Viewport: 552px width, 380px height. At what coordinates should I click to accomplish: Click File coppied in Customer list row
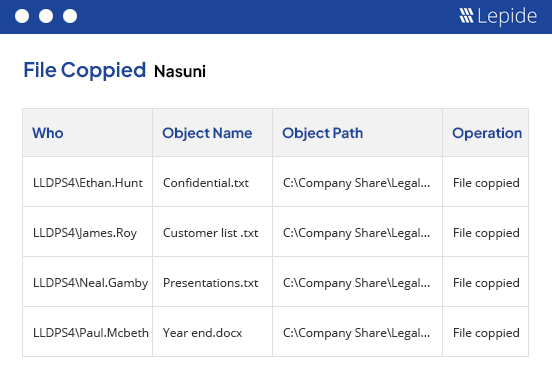tap(486, 233)
